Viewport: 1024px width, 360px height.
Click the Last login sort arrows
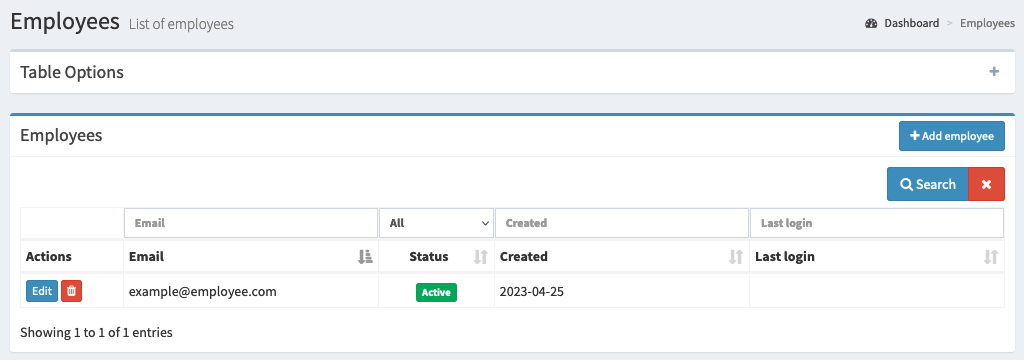(x=991, y=257)
